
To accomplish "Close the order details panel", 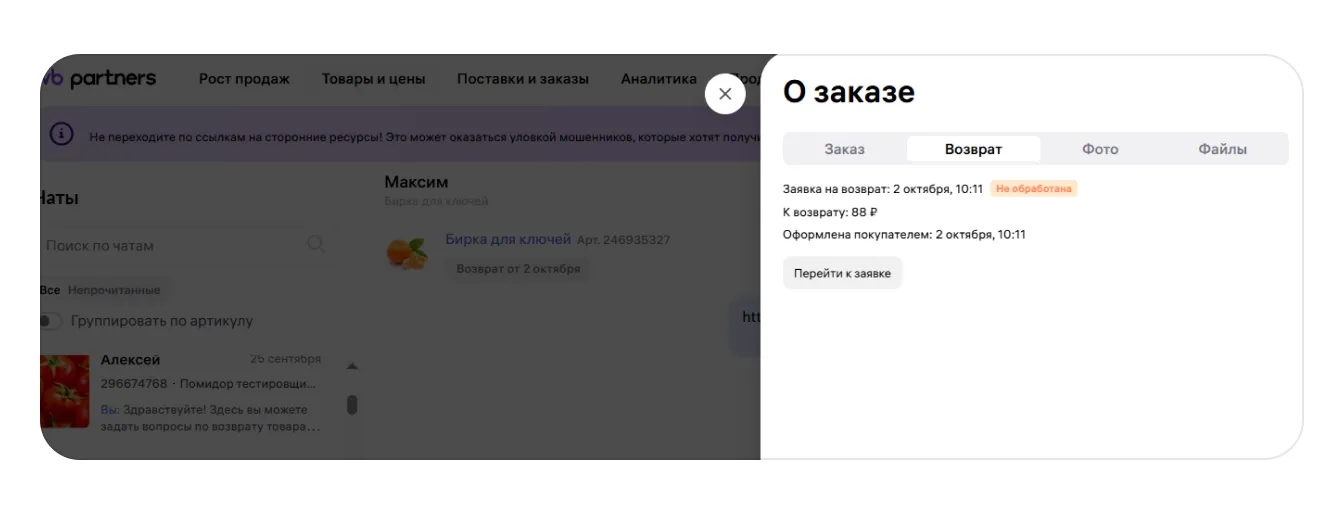I will coord(725,94).
